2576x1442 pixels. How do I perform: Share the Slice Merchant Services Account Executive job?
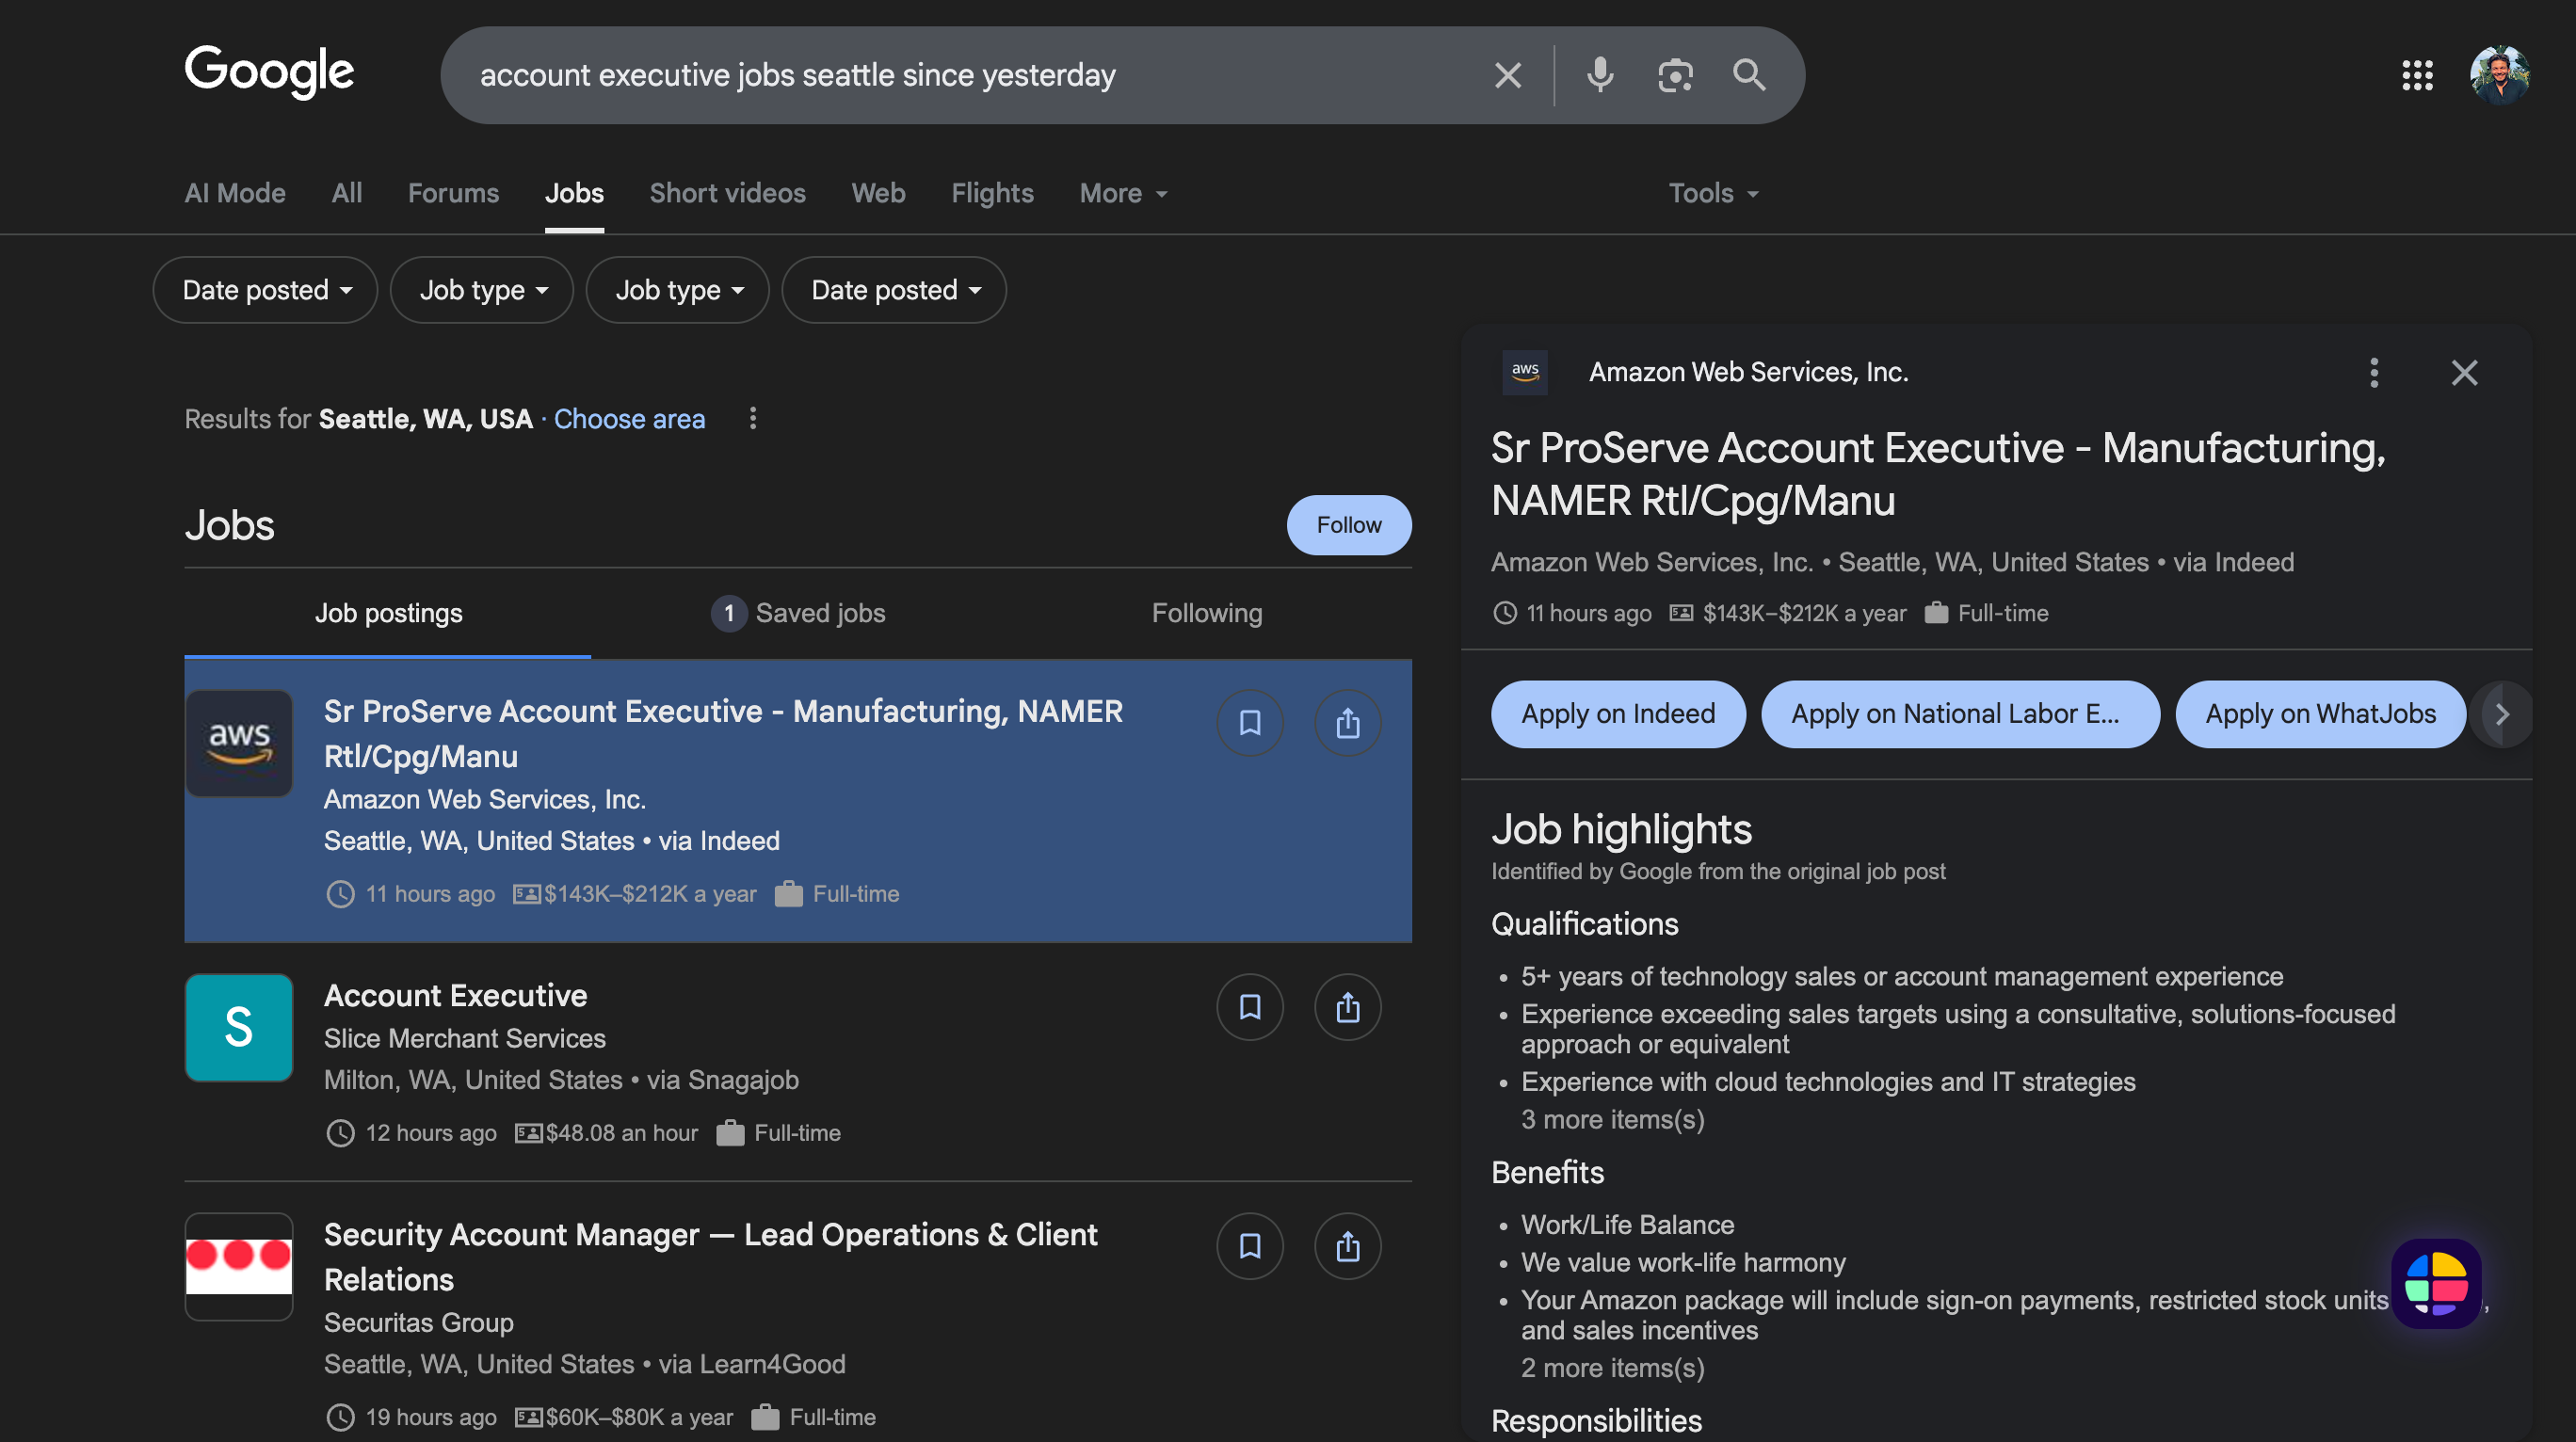click(x=1347, y=1007)
